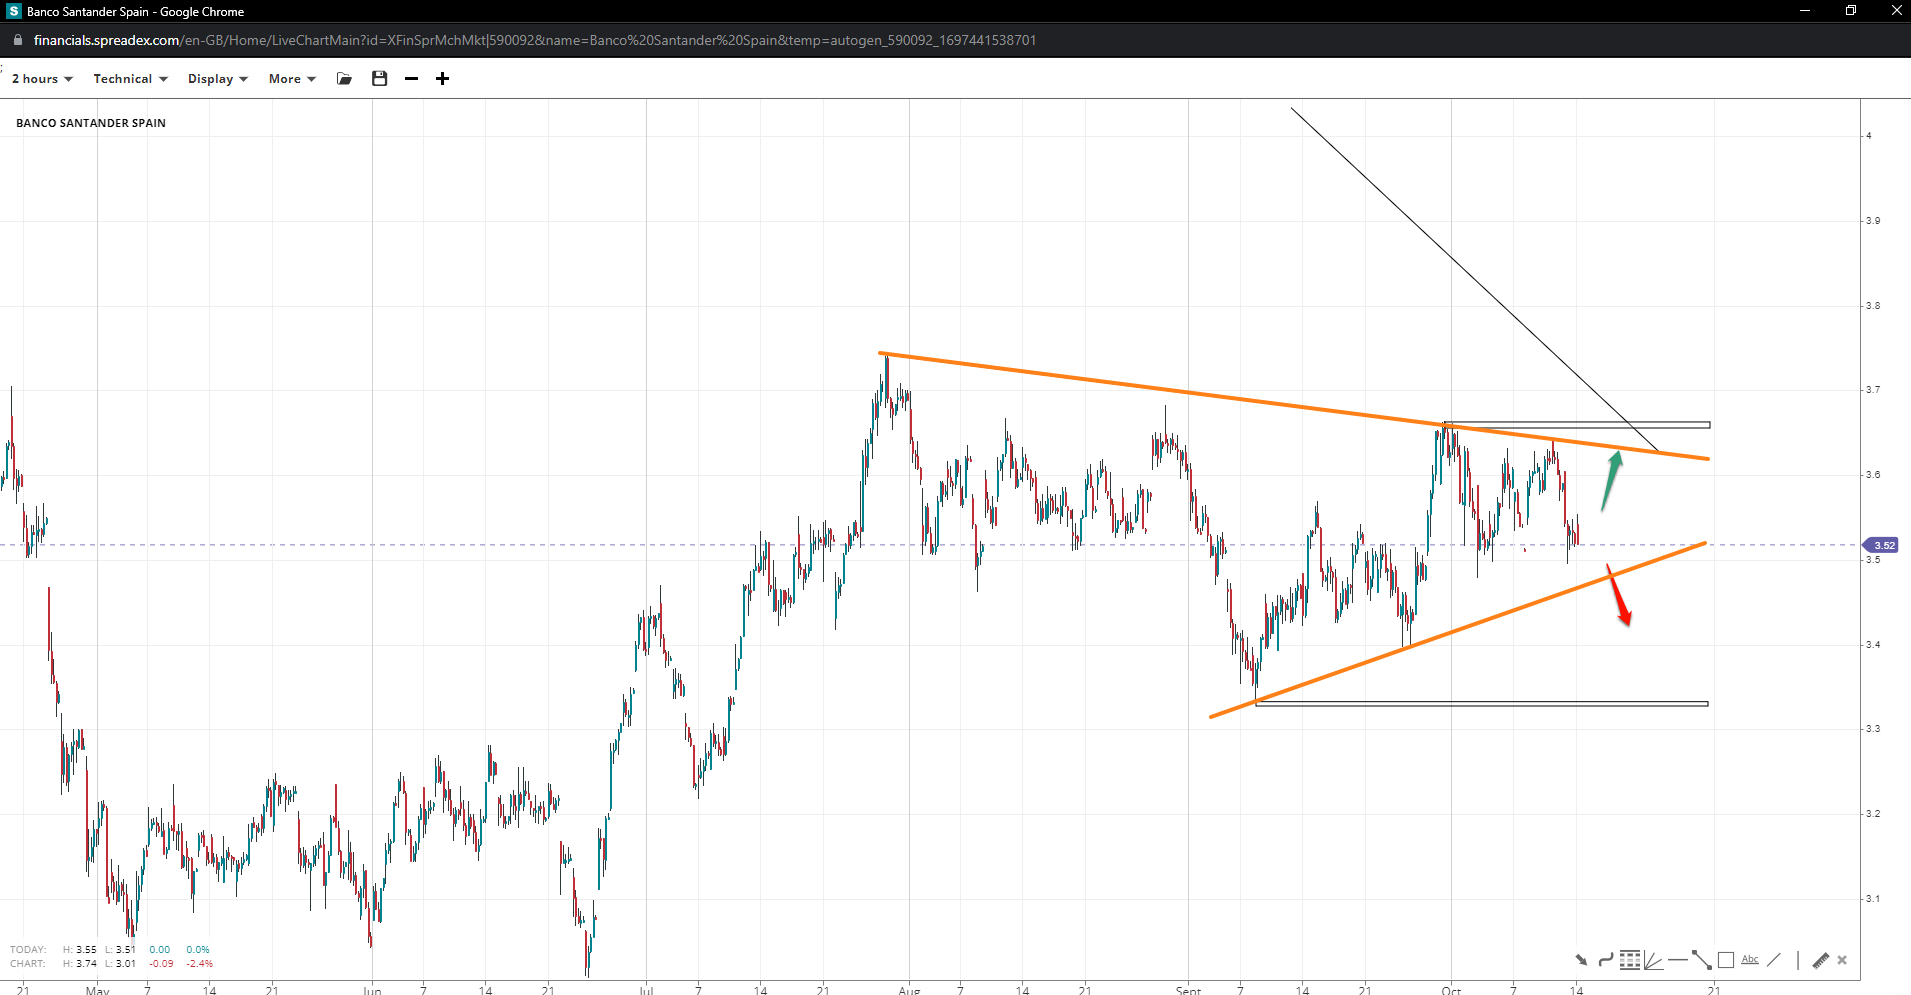This screenshot has height=995, width=1911.
Task: Choose the Fibonacci retracement levels tool
Action: (x=1630, y=960)
